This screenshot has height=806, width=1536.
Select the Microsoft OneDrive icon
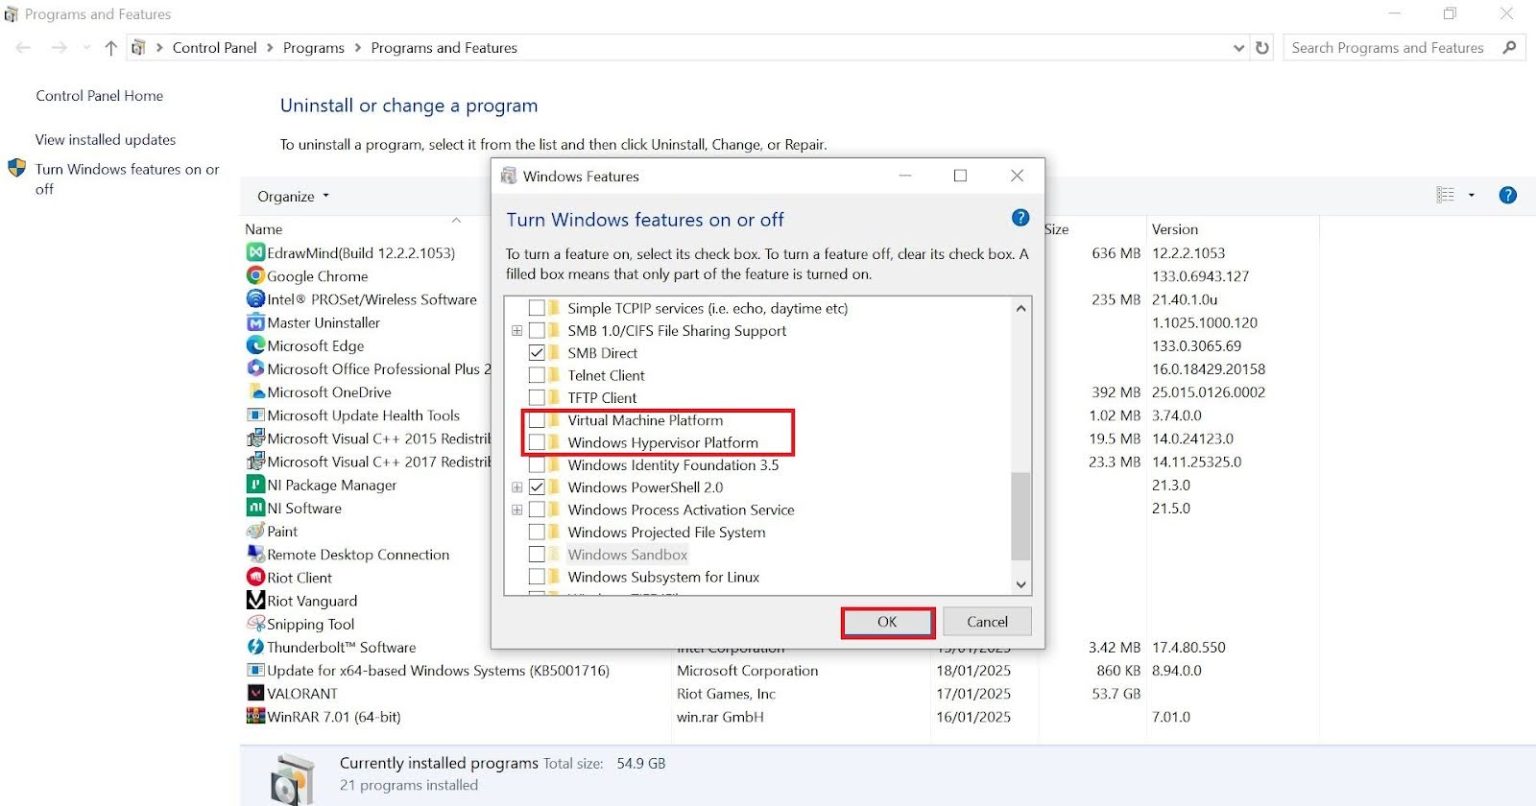(x=255, y=392)
